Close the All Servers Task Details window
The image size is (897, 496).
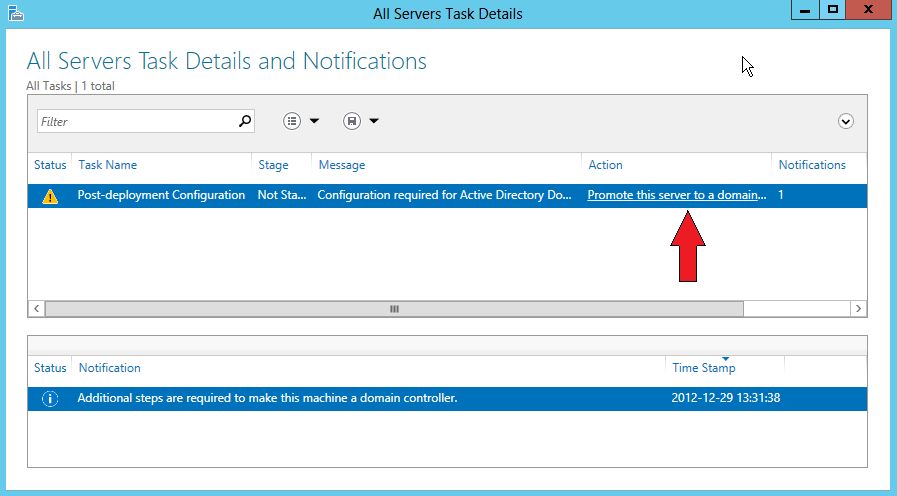pos(868,10)
